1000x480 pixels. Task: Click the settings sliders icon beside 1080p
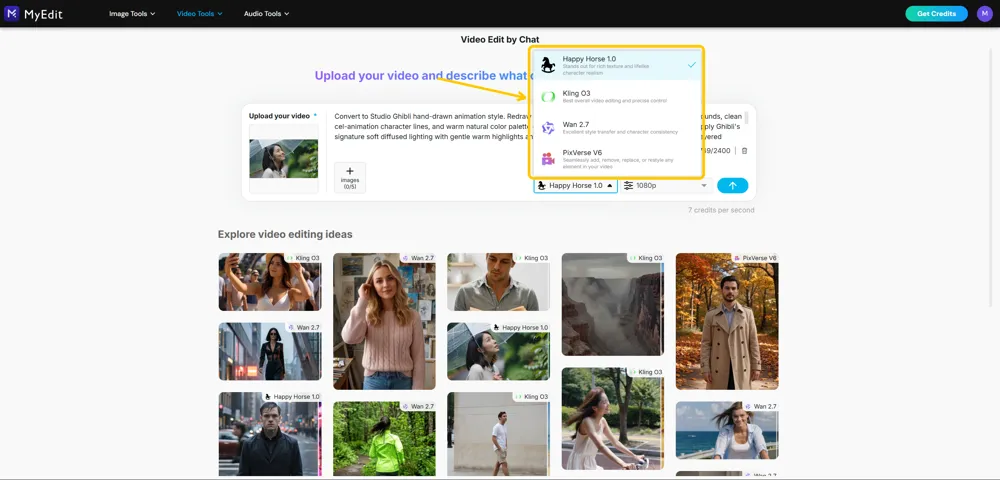(x=629, y=185)
